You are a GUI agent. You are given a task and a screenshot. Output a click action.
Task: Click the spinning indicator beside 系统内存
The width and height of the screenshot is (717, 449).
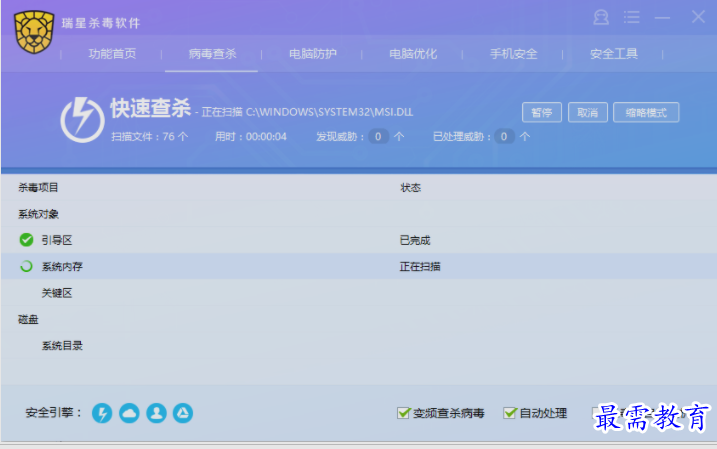[27, 266]
